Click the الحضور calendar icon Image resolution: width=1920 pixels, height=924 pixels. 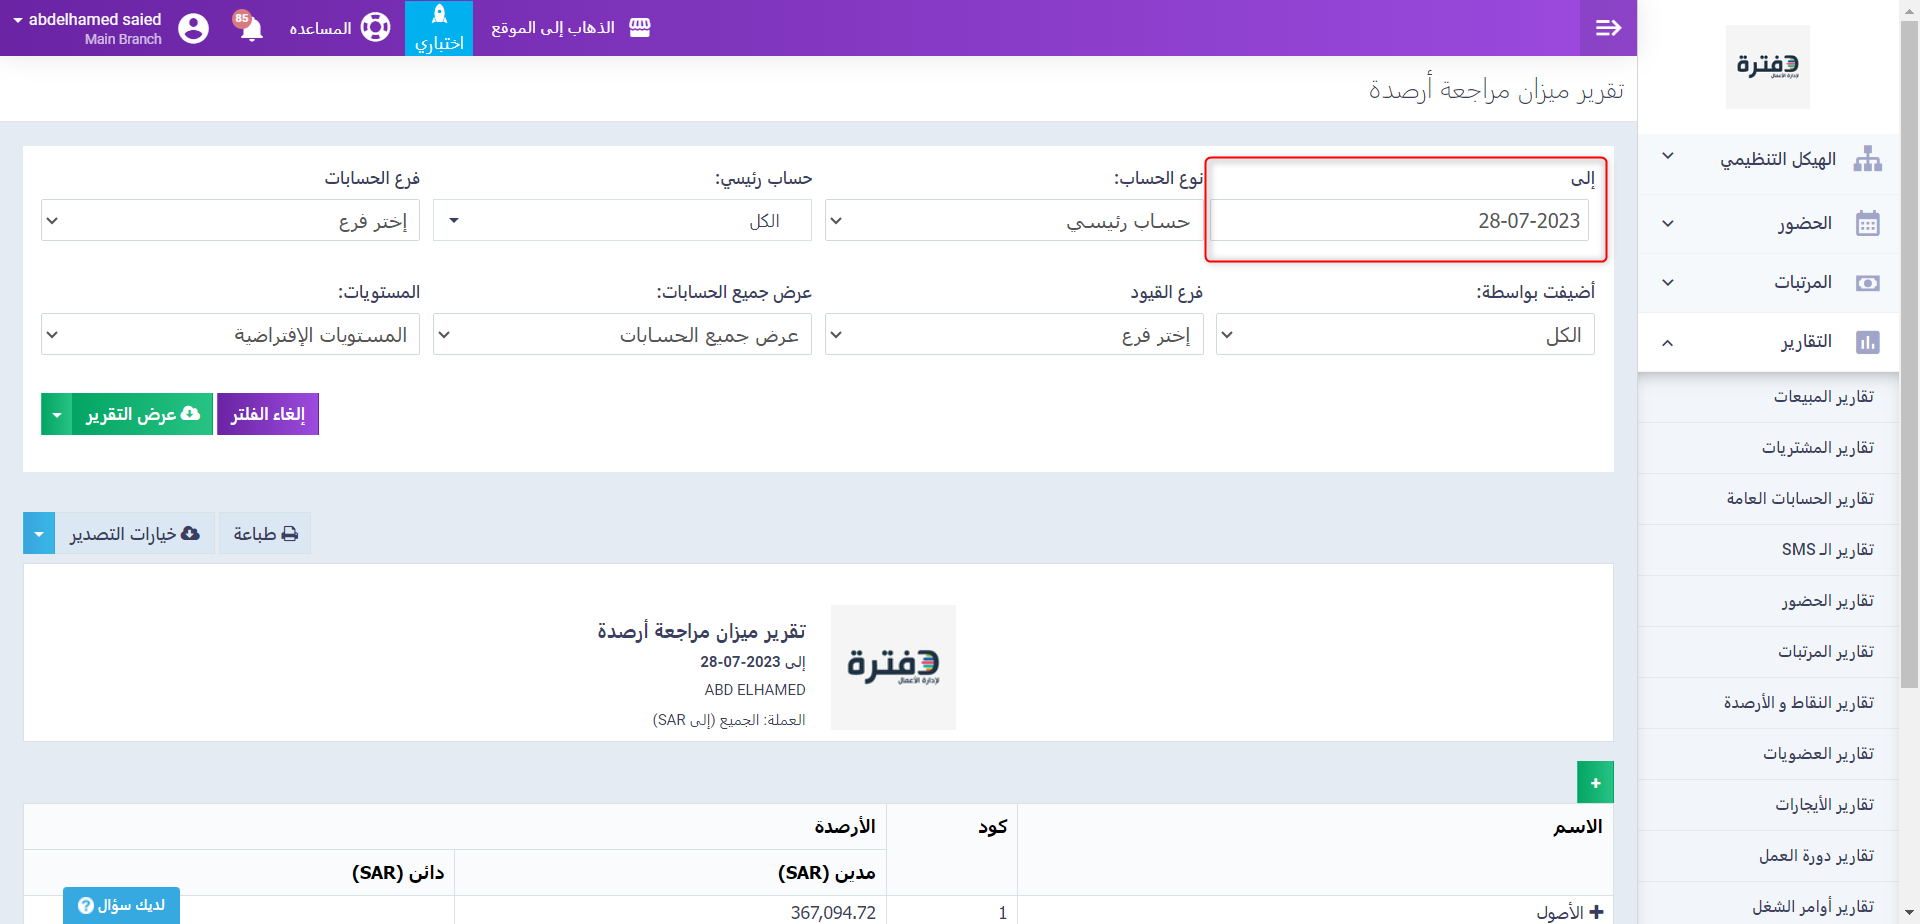point(1867,223)
